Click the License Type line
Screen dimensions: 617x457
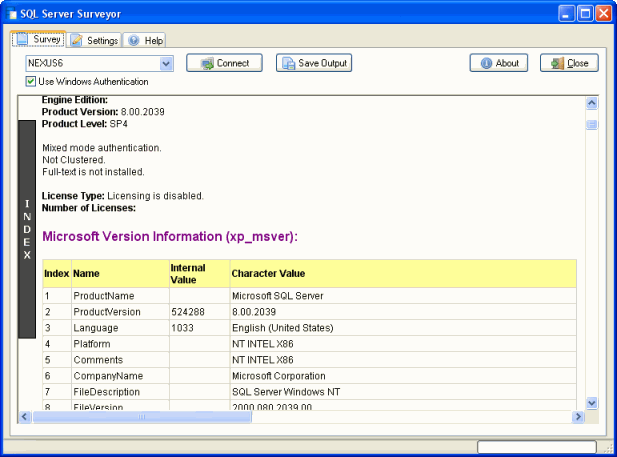click(x=123, y=196)
